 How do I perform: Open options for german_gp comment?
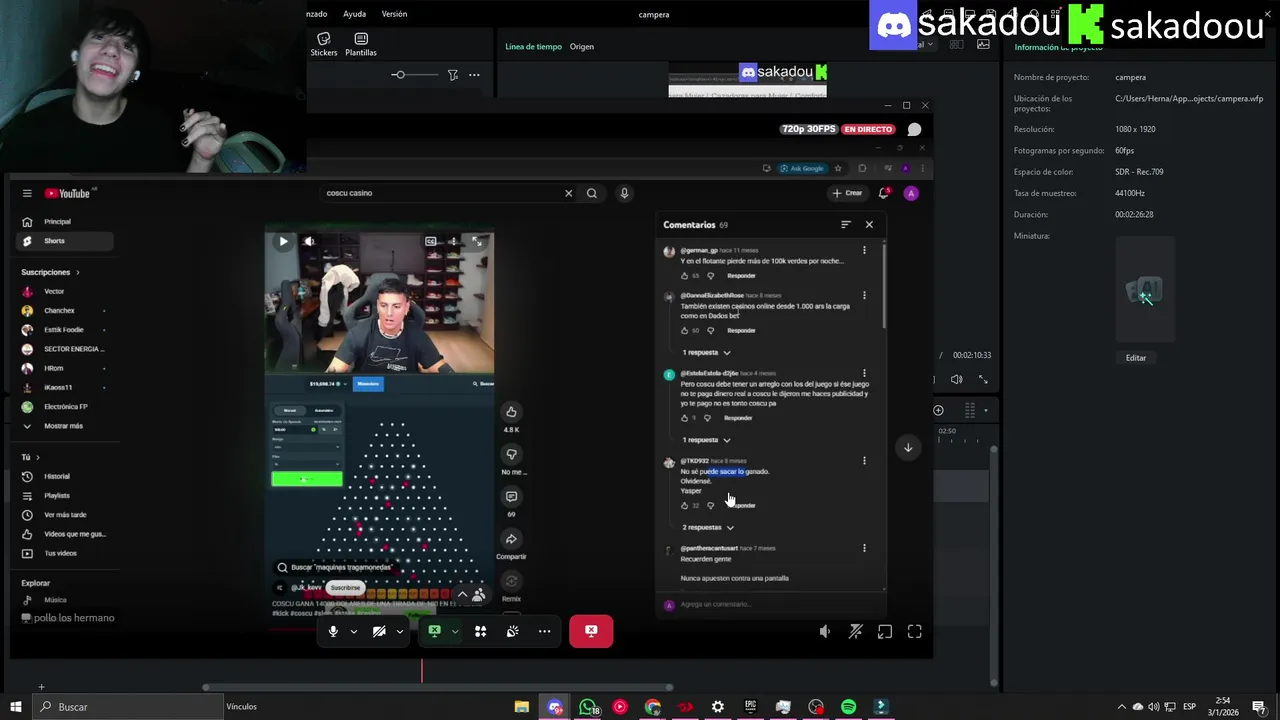point(864,250)
